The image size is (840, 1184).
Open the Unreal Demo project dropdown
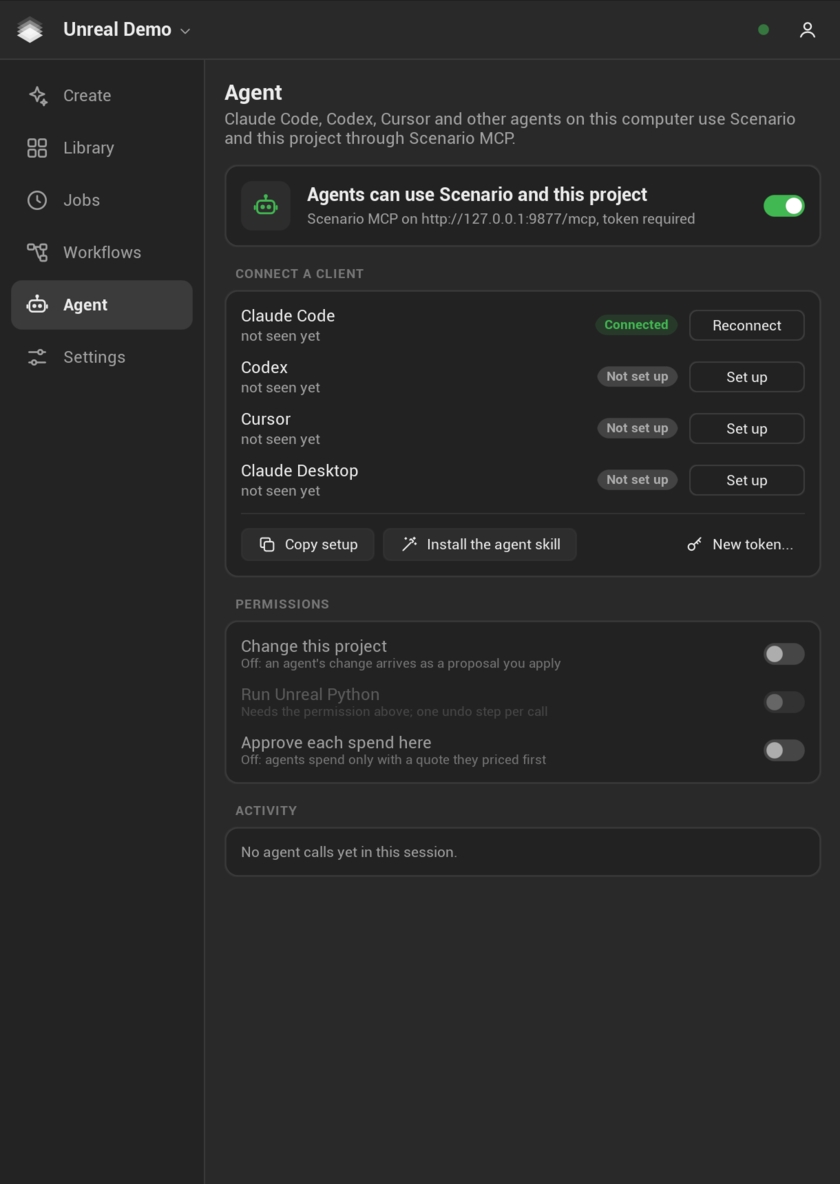coord(126,30)
